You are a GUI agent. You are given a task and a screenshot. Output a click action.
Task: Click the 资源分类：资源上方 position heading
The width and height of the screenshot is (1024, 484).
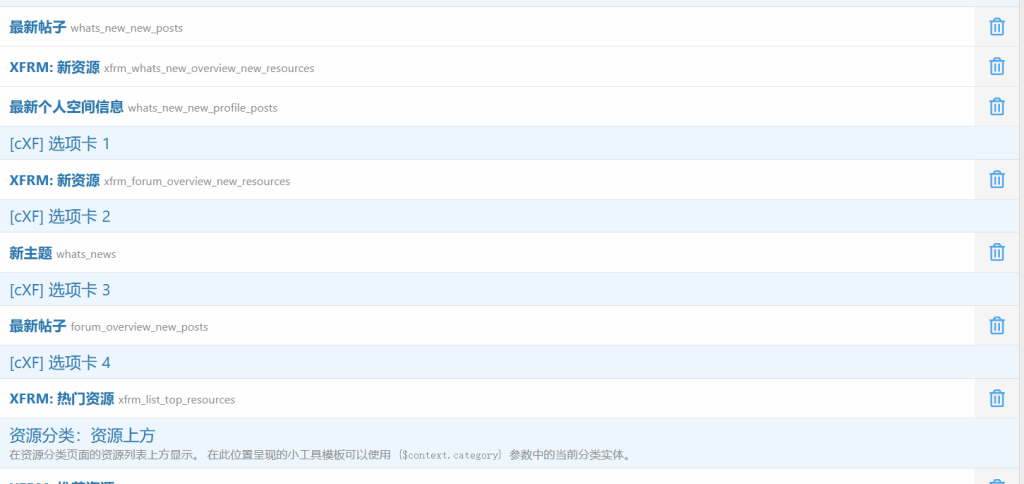tap(82, 435)
